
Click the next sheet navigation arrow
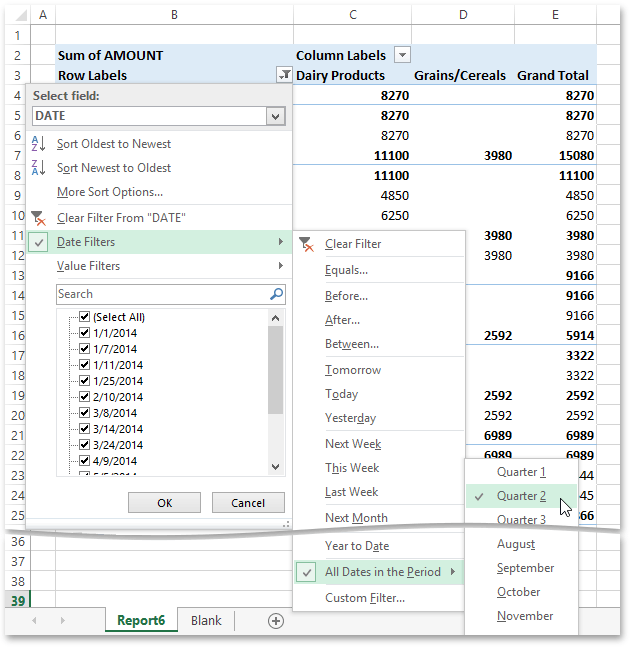(x=63, y=620)
